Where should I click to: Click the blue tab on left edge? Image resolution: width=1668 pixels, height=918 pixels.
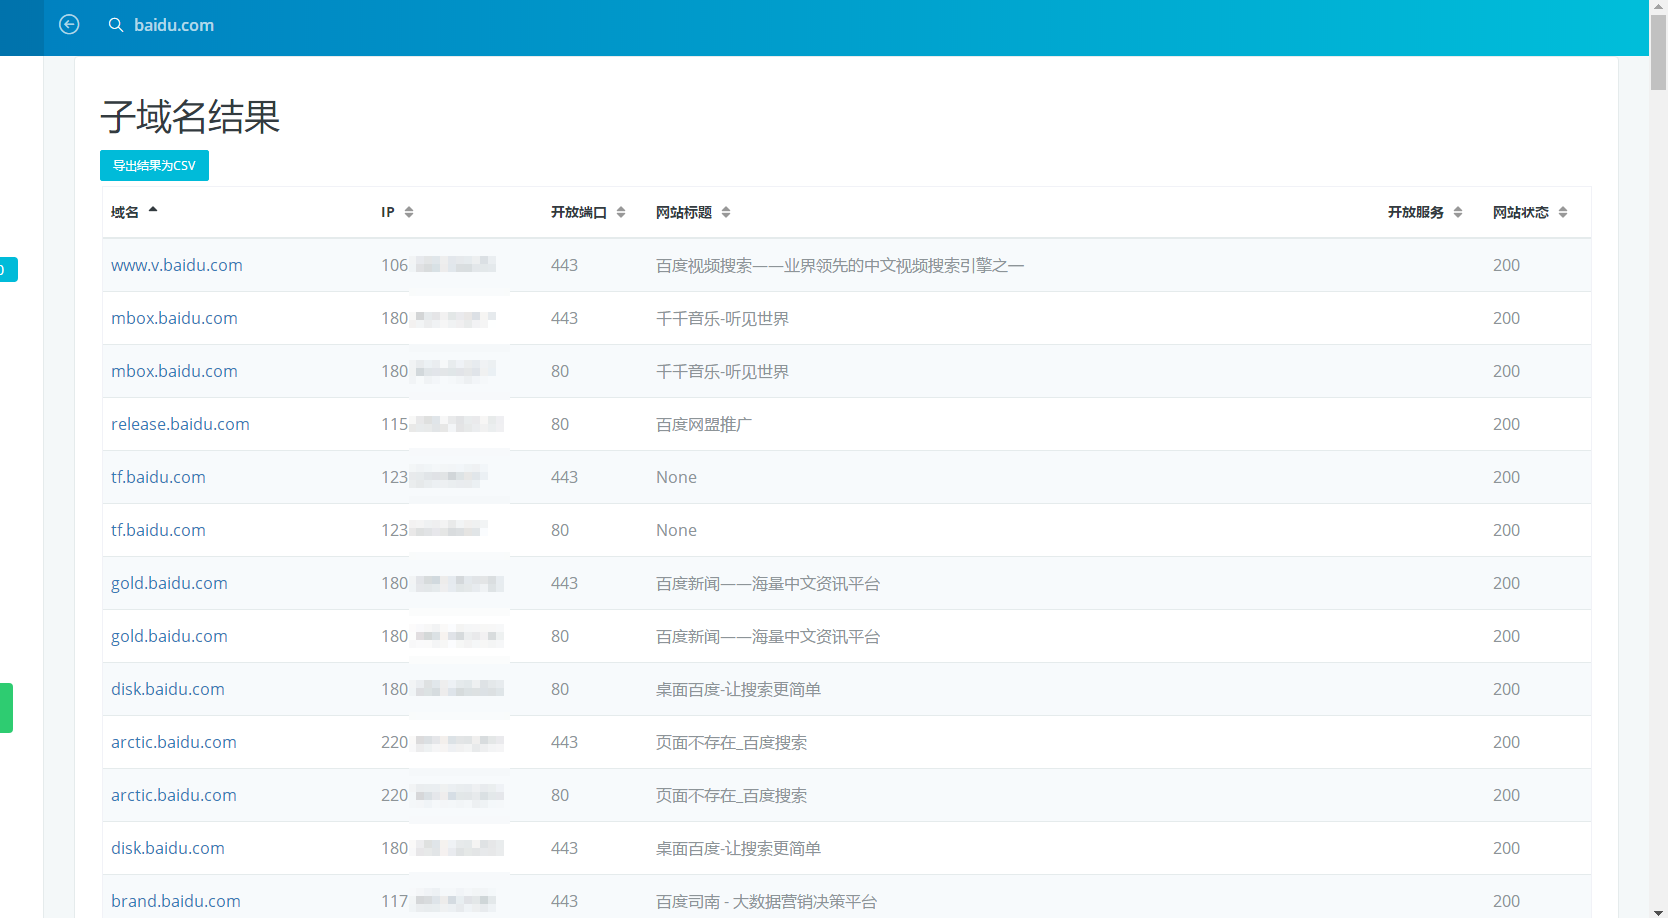(x=8, y=269)
